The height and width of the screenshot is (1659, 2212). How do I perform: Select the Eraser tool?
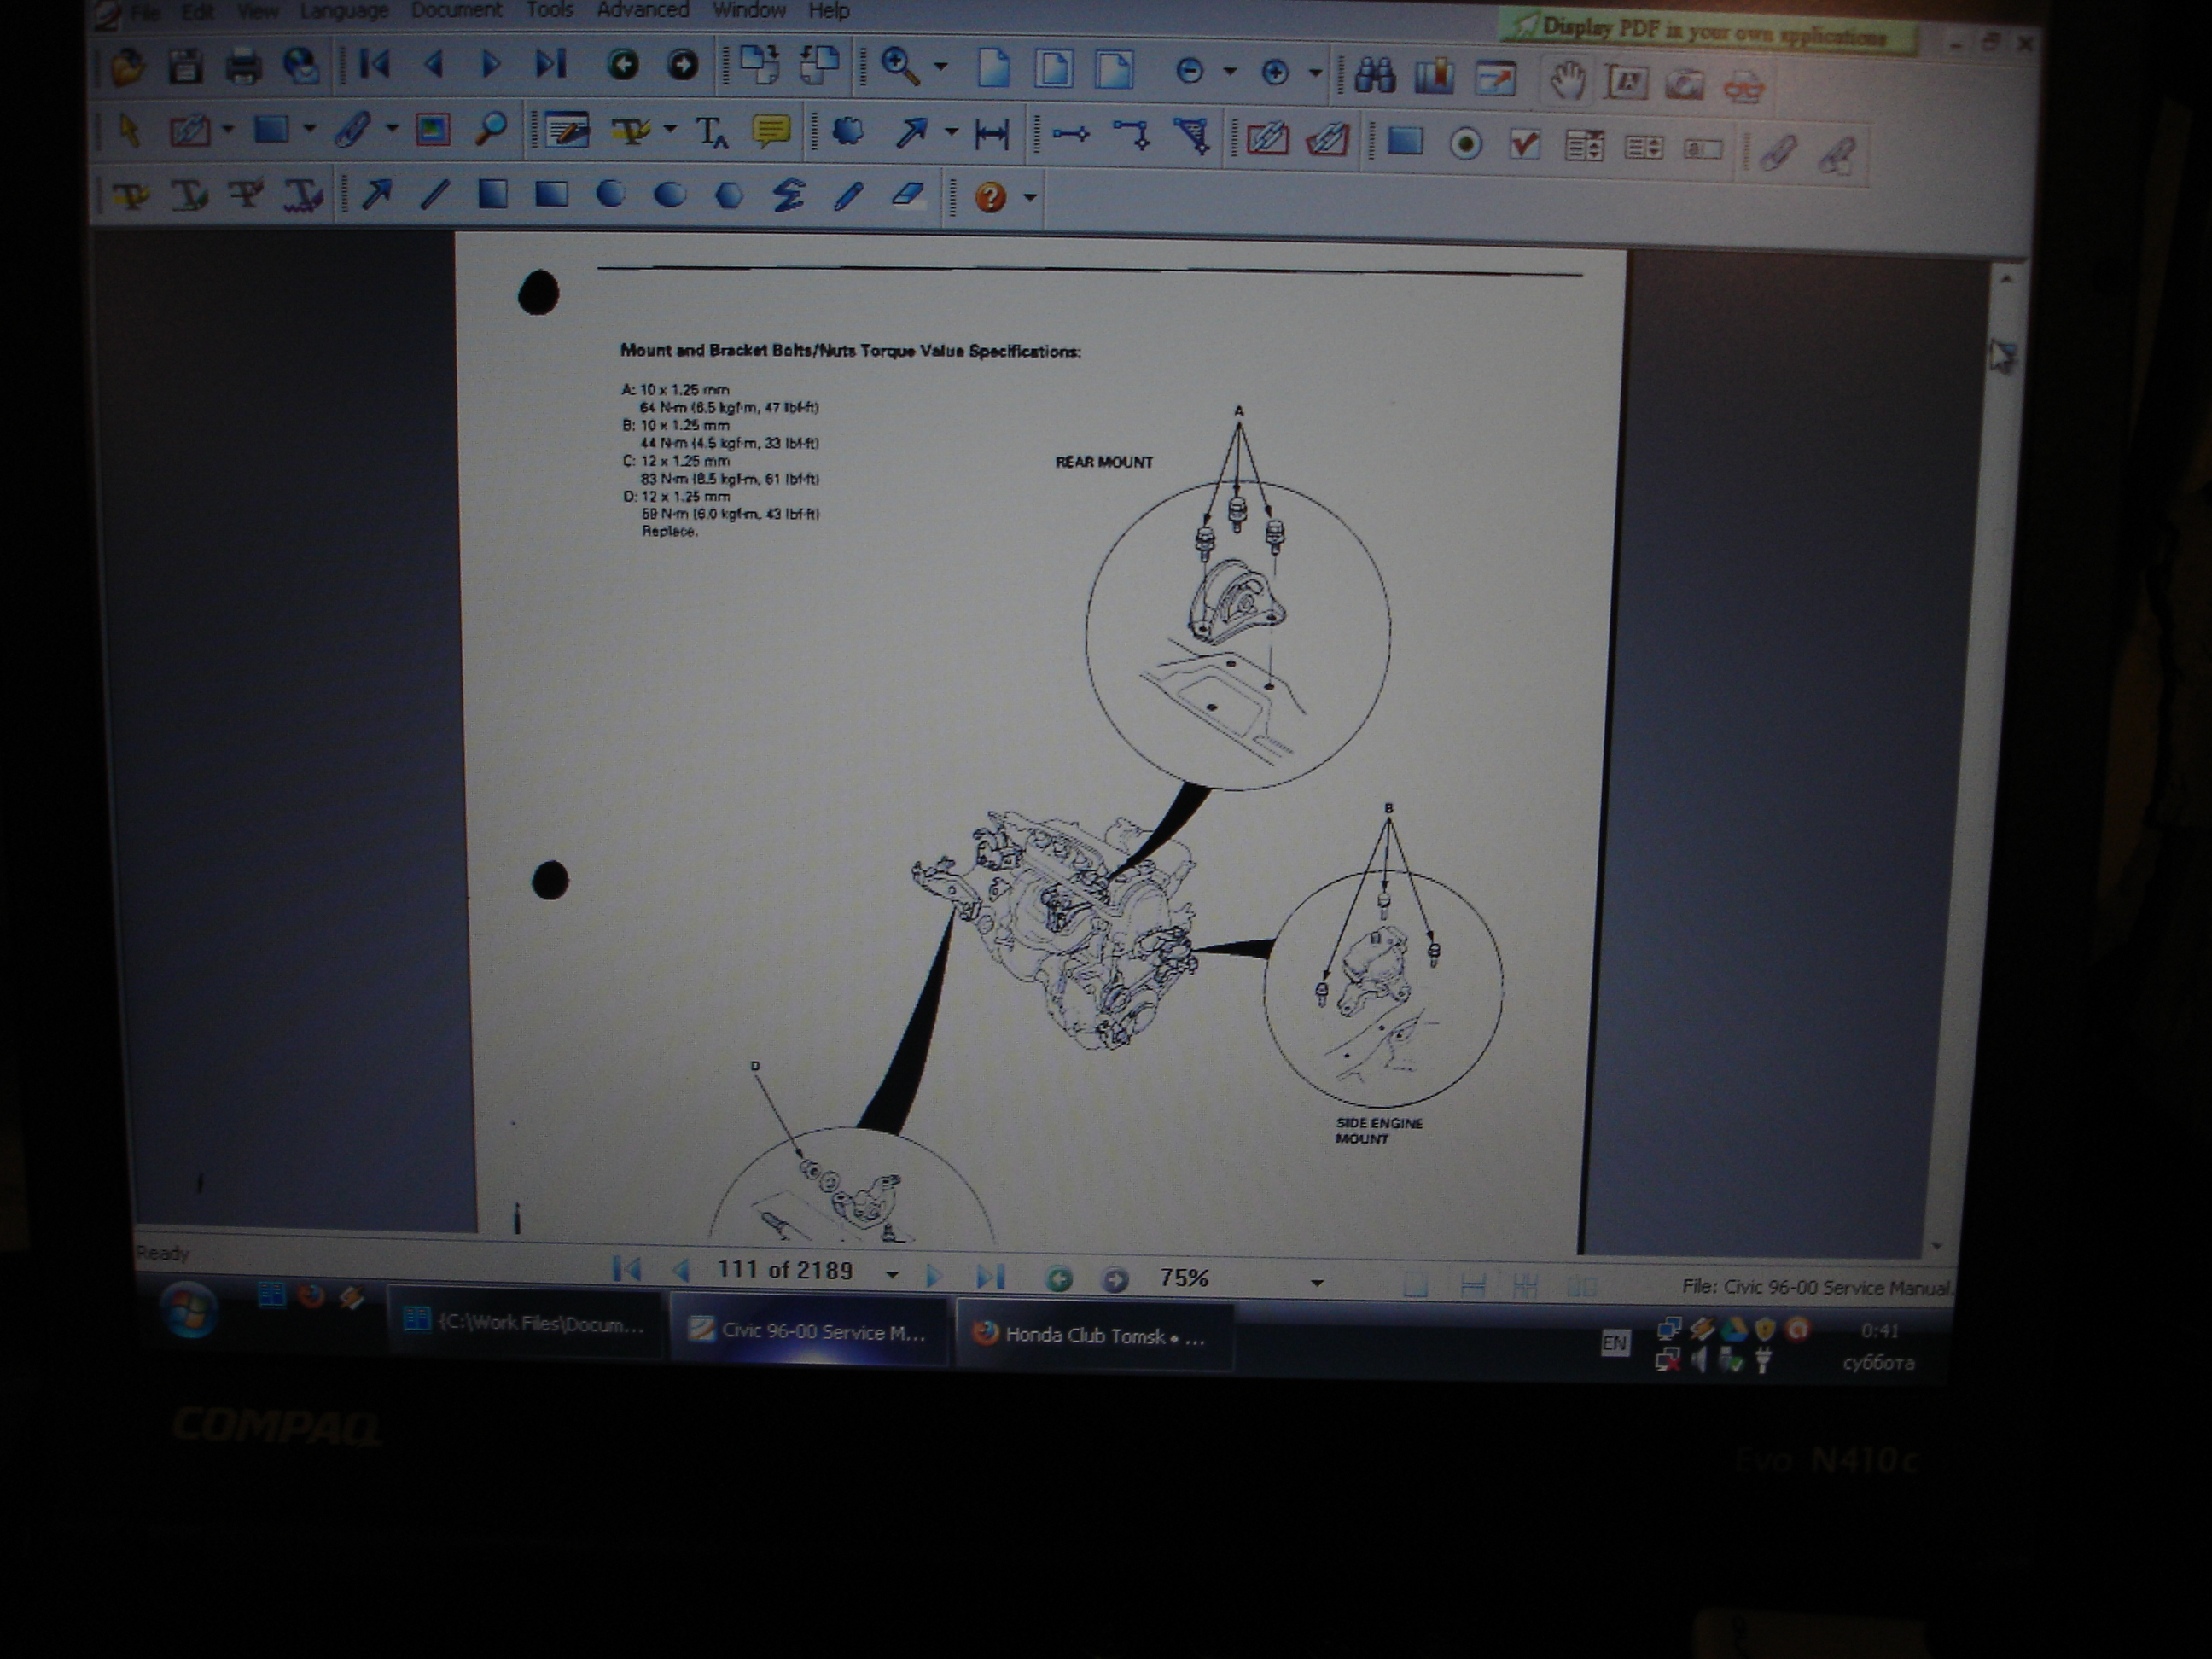[x=908, y=194]
